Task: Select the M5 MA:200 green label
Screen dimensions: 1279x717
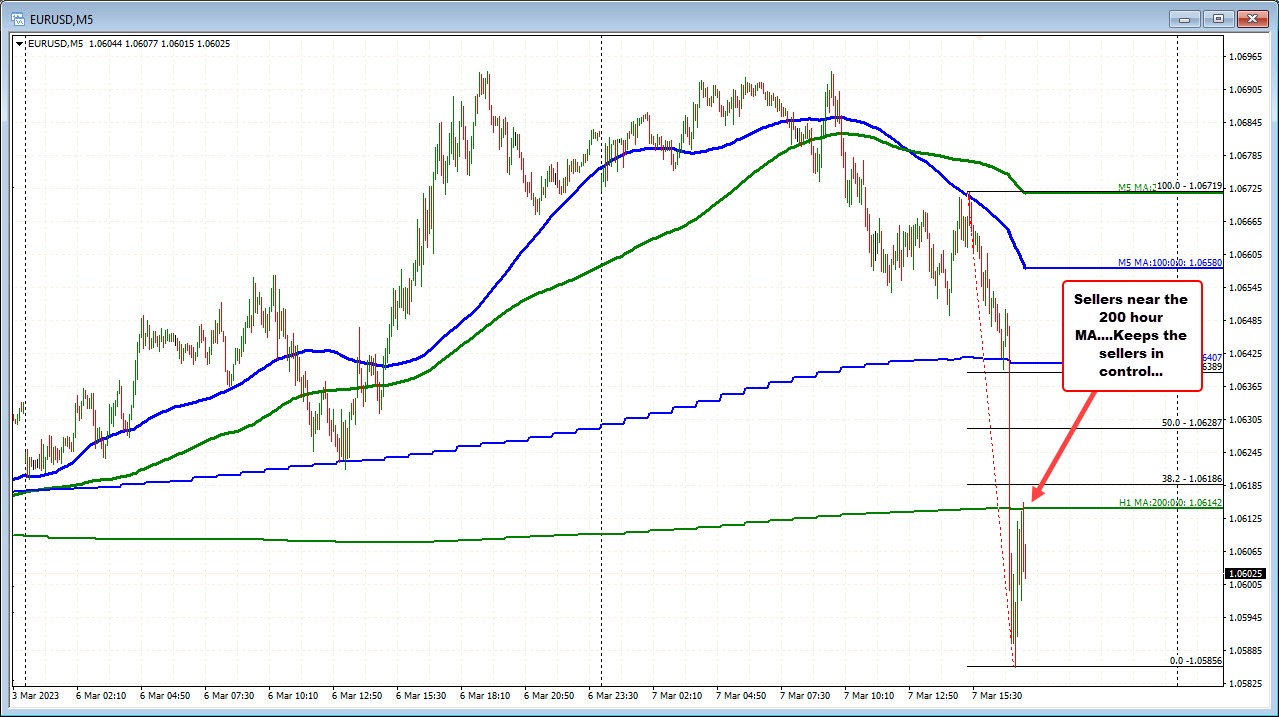Action: [x=1135, y=188]
